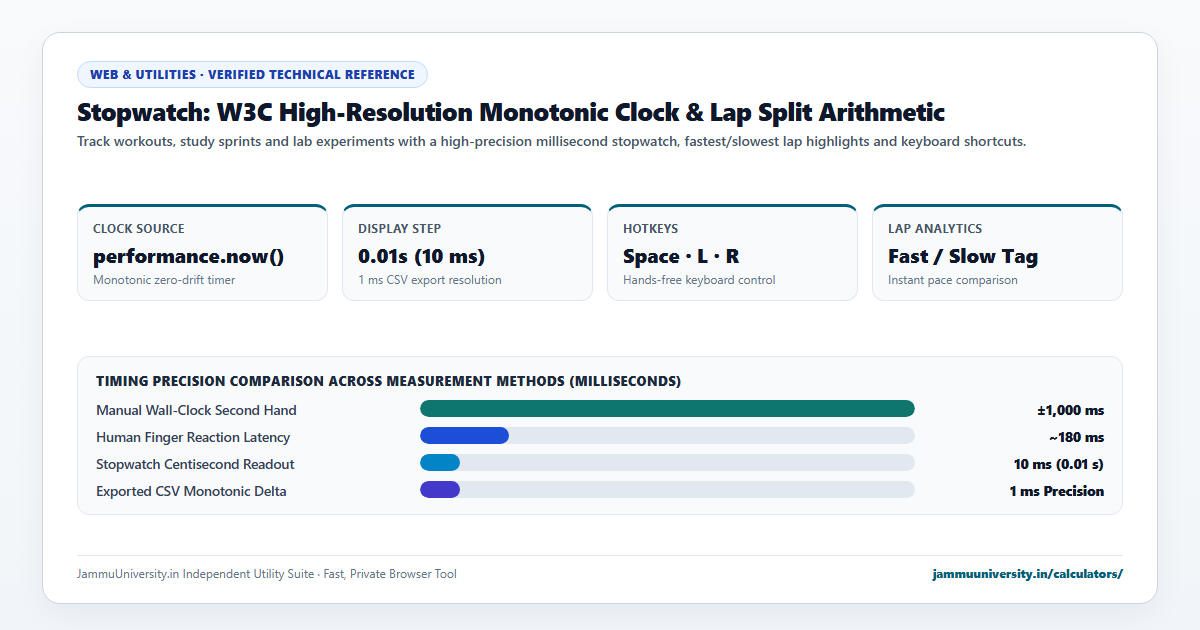Click the Monotonic zero-drift timer caption
This screenshot has width=1200, height=630.
click(164, 280)
